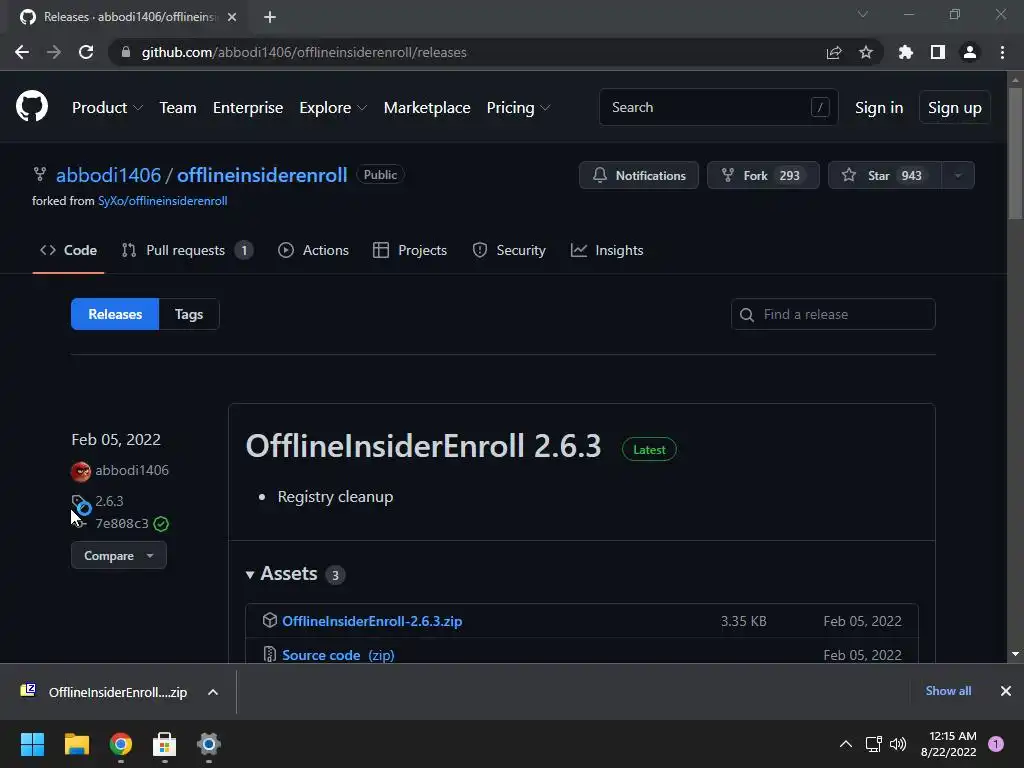Click the Find a release field
The height and width of the screenshot is (768, 1024).
pyautogui.click(x=833, y=314)
